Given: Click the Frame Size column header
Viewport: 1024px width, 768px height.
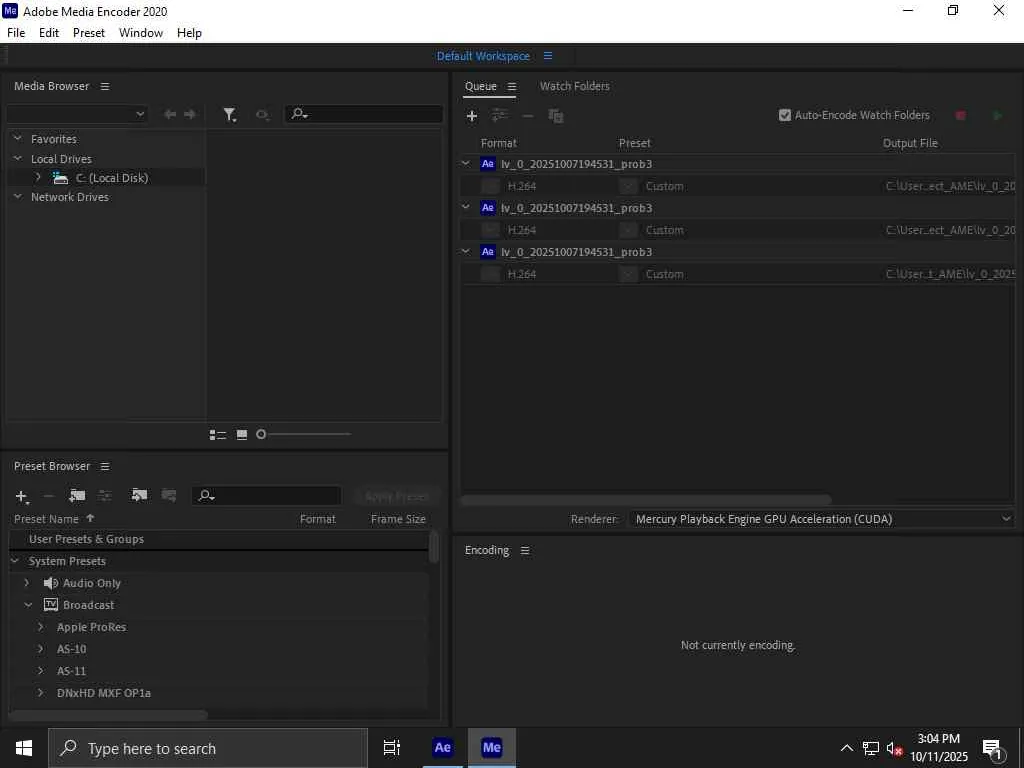Looking at the screenshot, I should point(398,519).
